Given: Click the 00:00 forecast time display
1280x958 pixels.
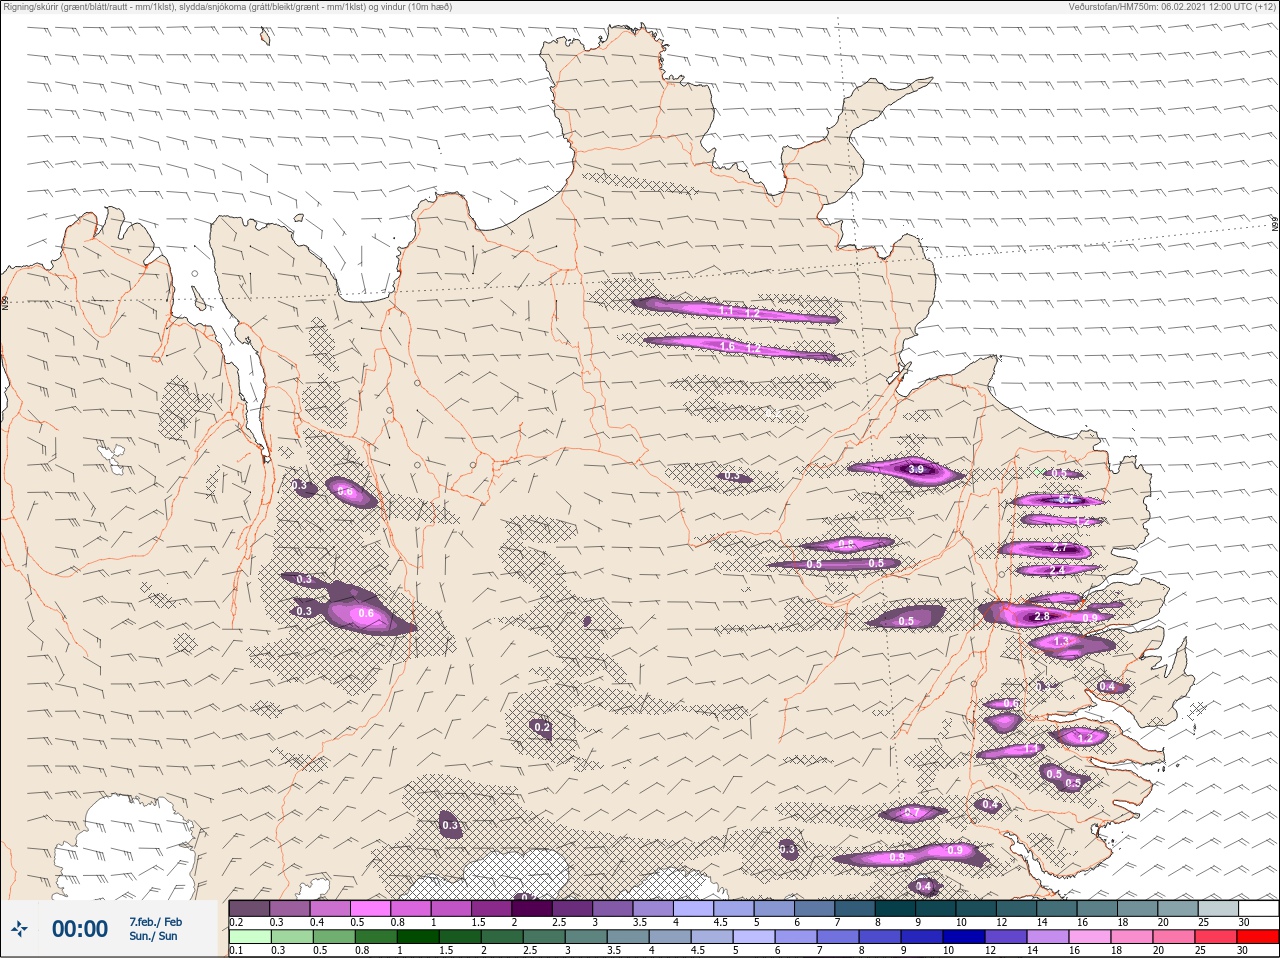Looking at the screenshot, I should pyautogui.click(x=80, y=929).
